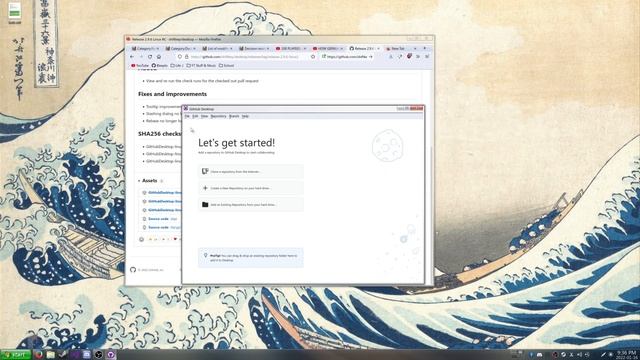Open the Edit menu in GitHub Desktop
Viewport: 640px width, 360px height.
click(195, 116)
